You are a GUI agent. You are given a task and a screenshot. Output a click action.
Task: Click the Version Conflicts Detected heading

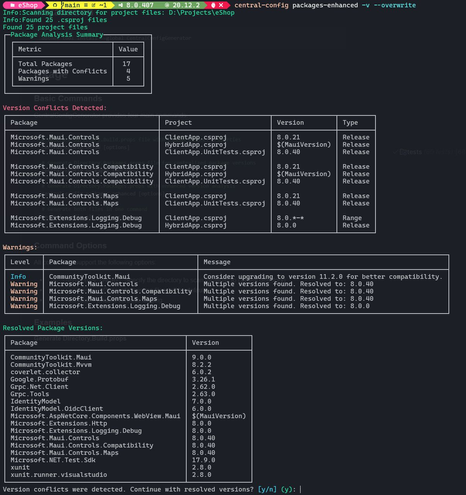pos(55,108)
